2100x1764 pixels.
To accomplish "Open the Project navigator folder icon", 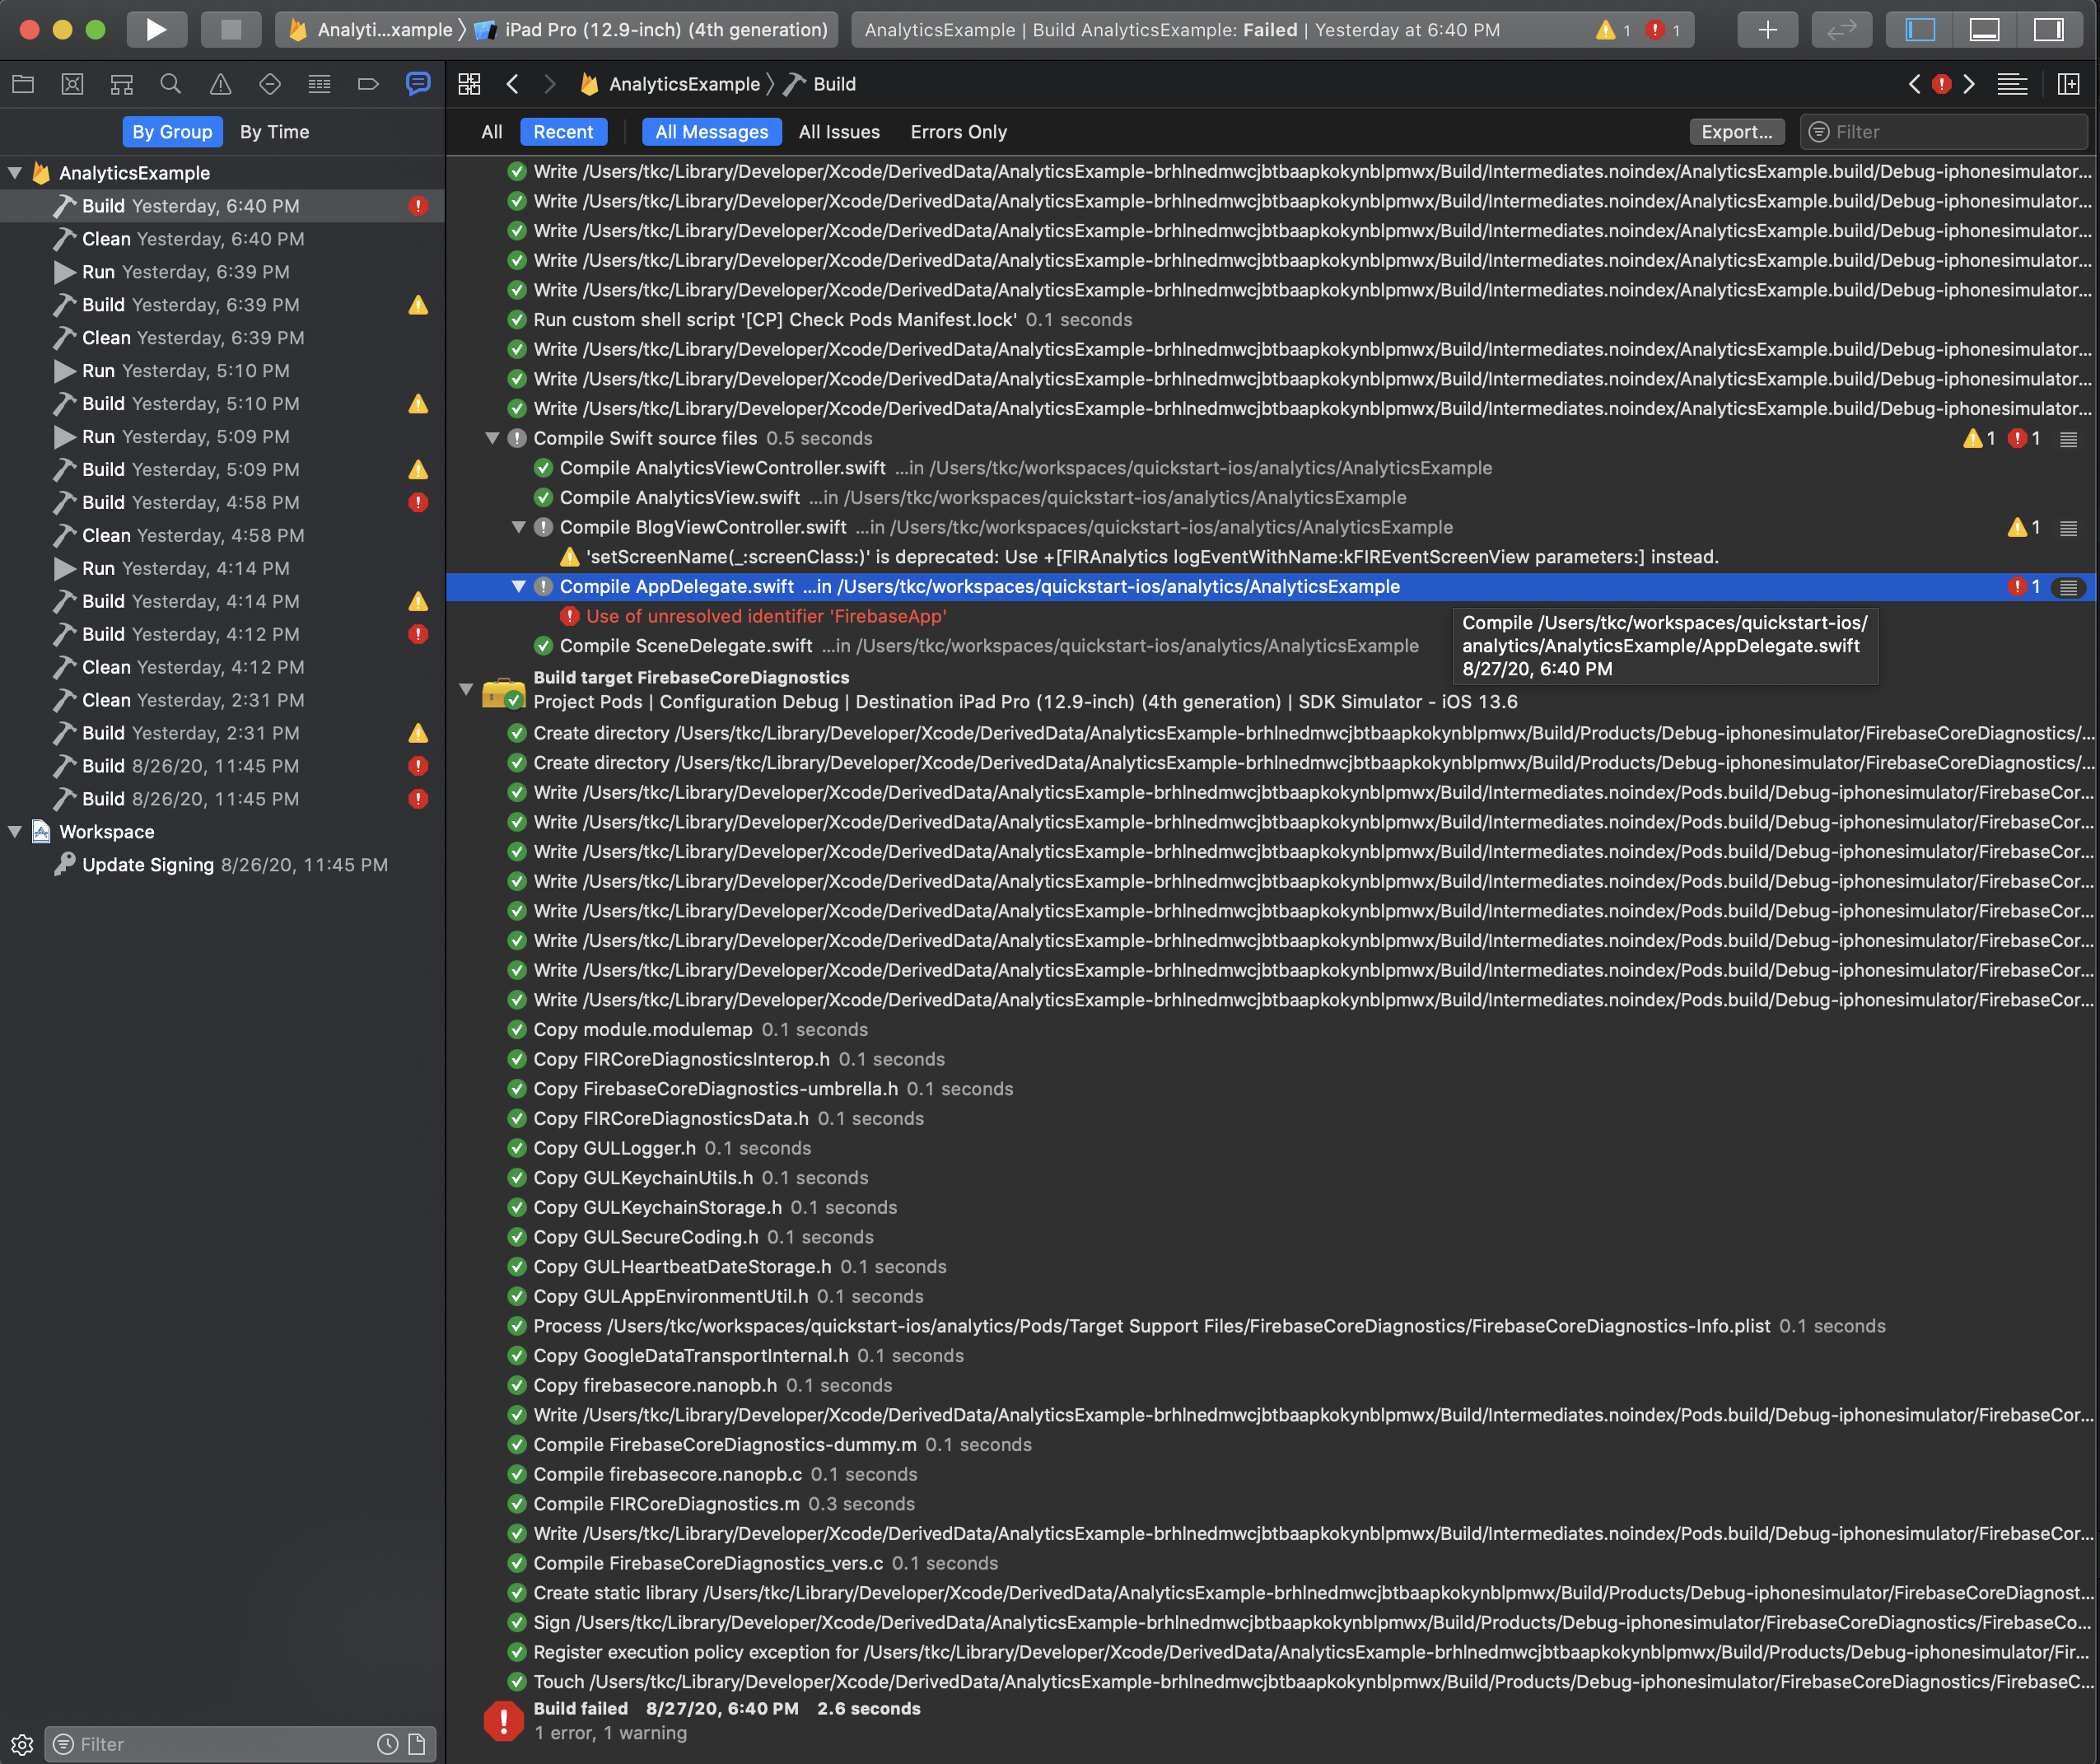I will (23, 84).
